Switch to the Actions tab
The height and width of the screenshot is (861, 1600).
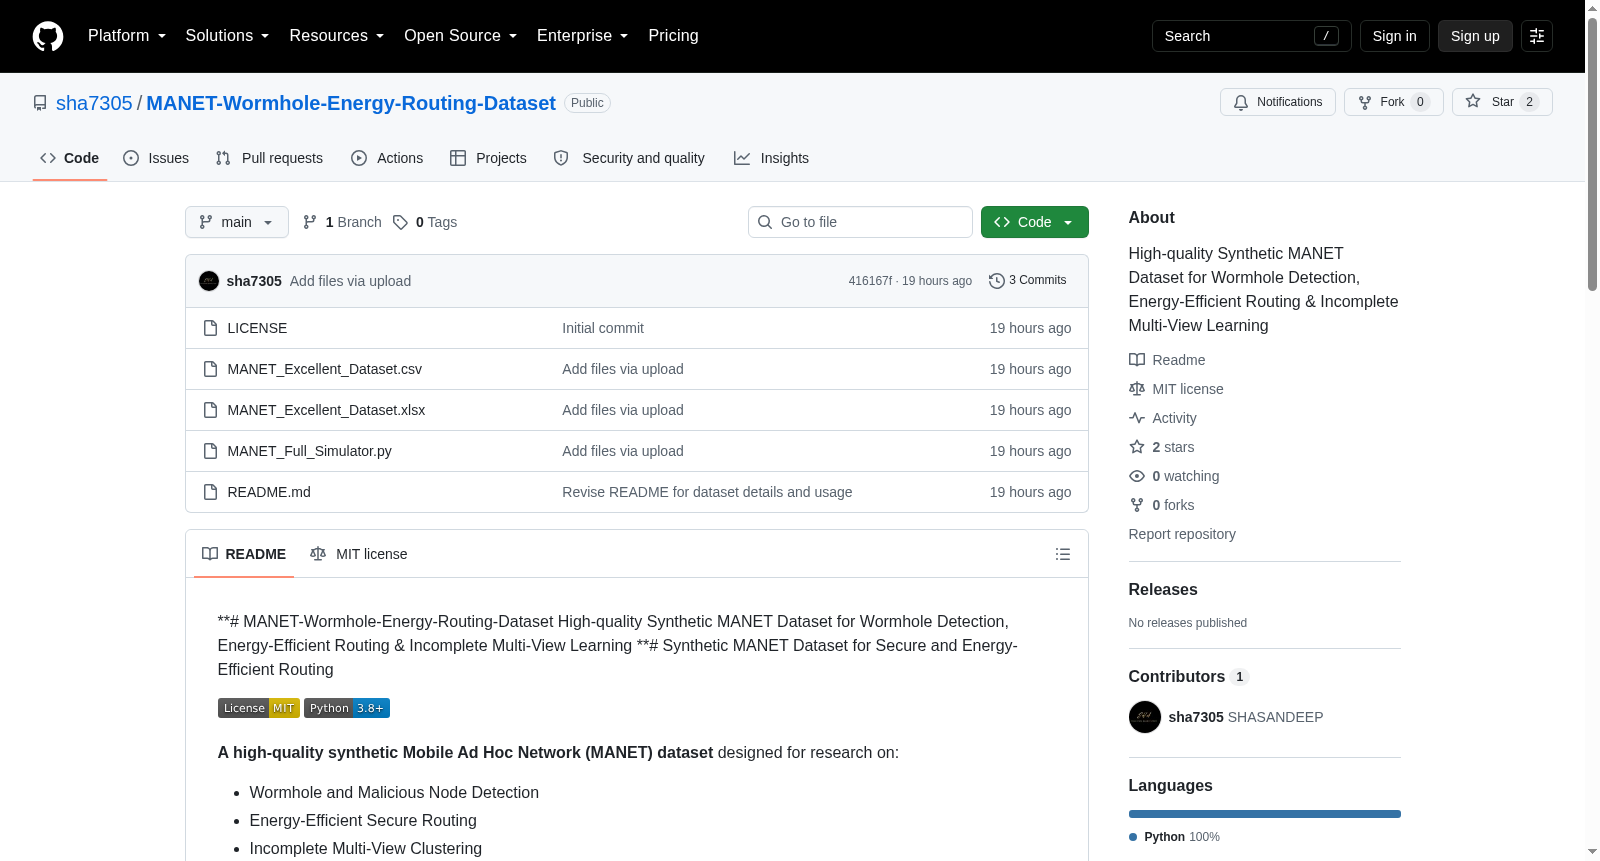pos(387,158)
